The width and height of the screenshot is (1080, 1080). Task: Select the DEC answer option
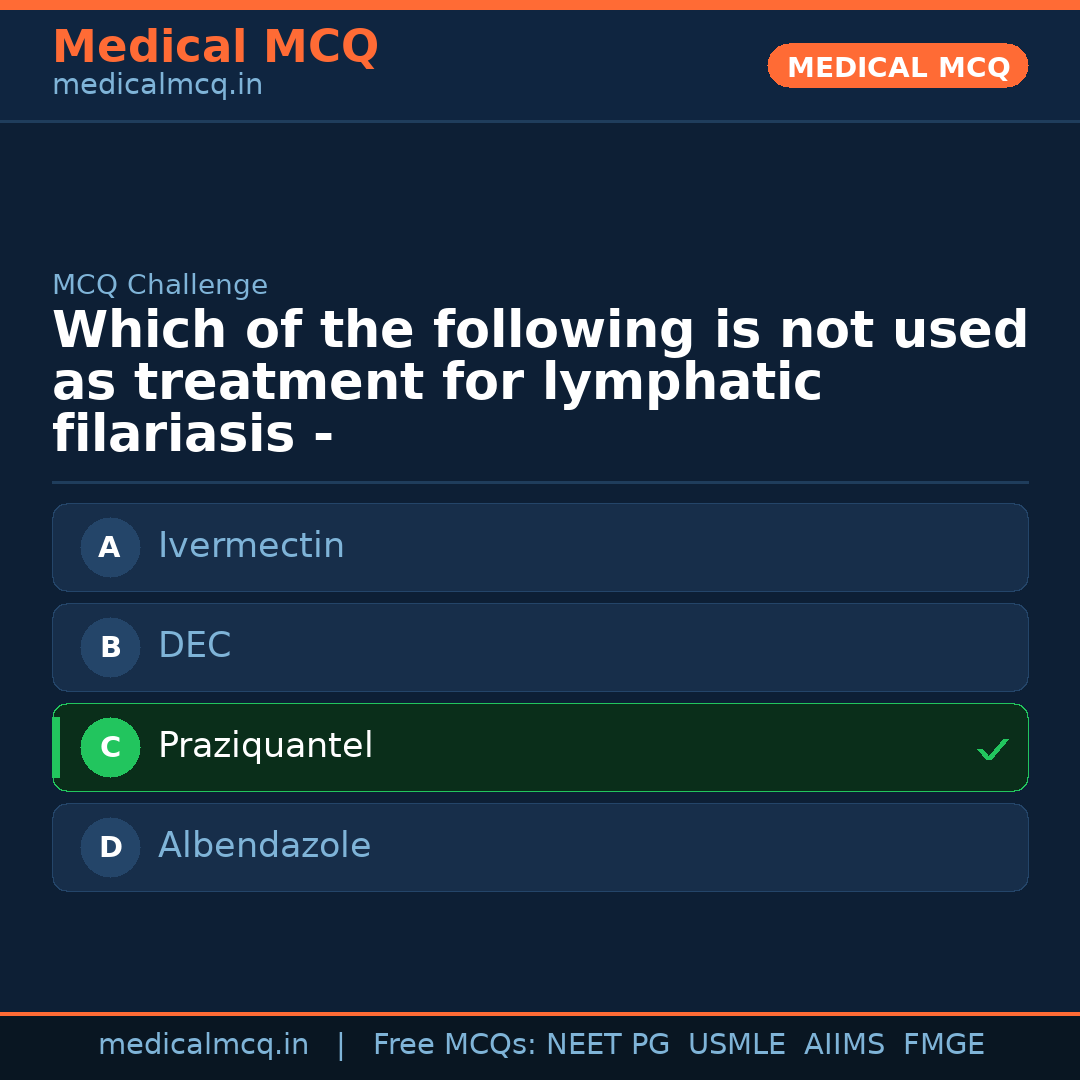tap(540, 647)
